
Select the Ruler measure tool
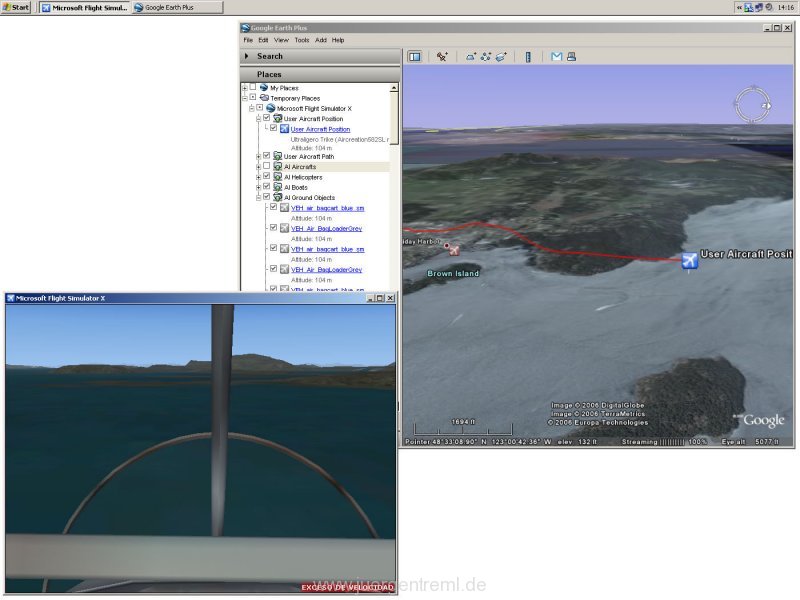(x=528, y=57)
